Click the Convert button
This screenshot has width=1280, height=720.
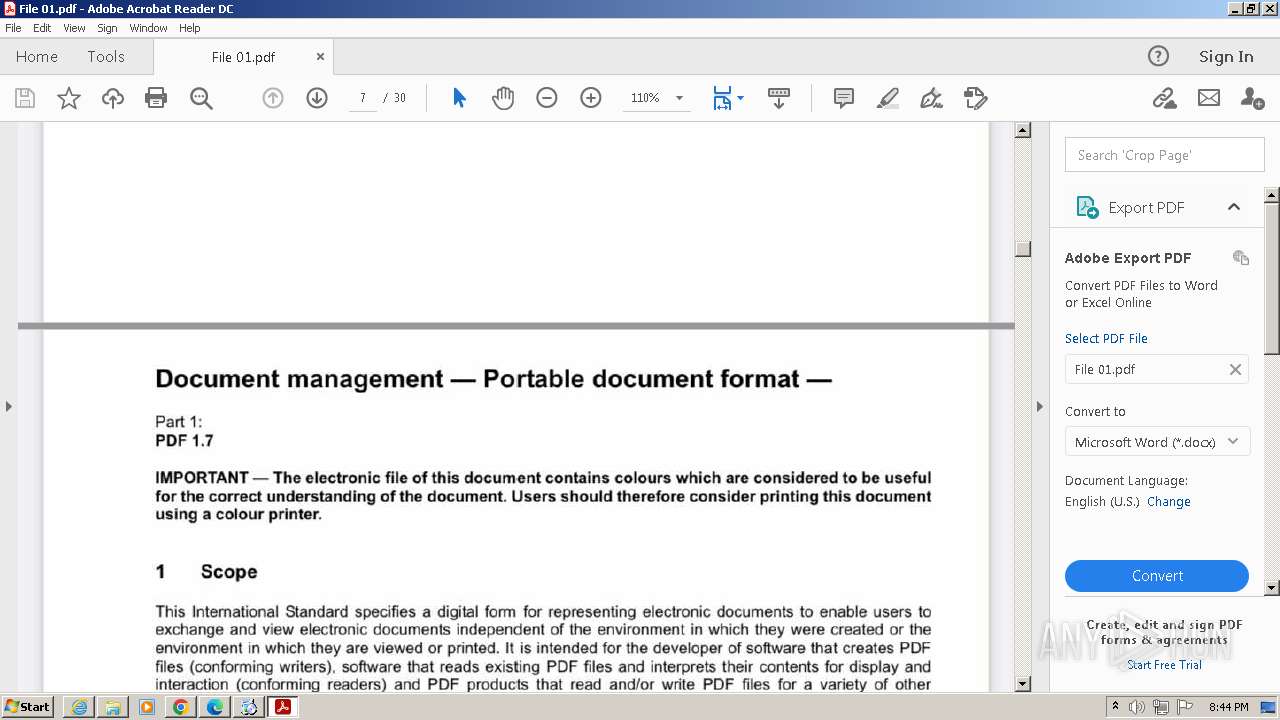[1157, 576]
